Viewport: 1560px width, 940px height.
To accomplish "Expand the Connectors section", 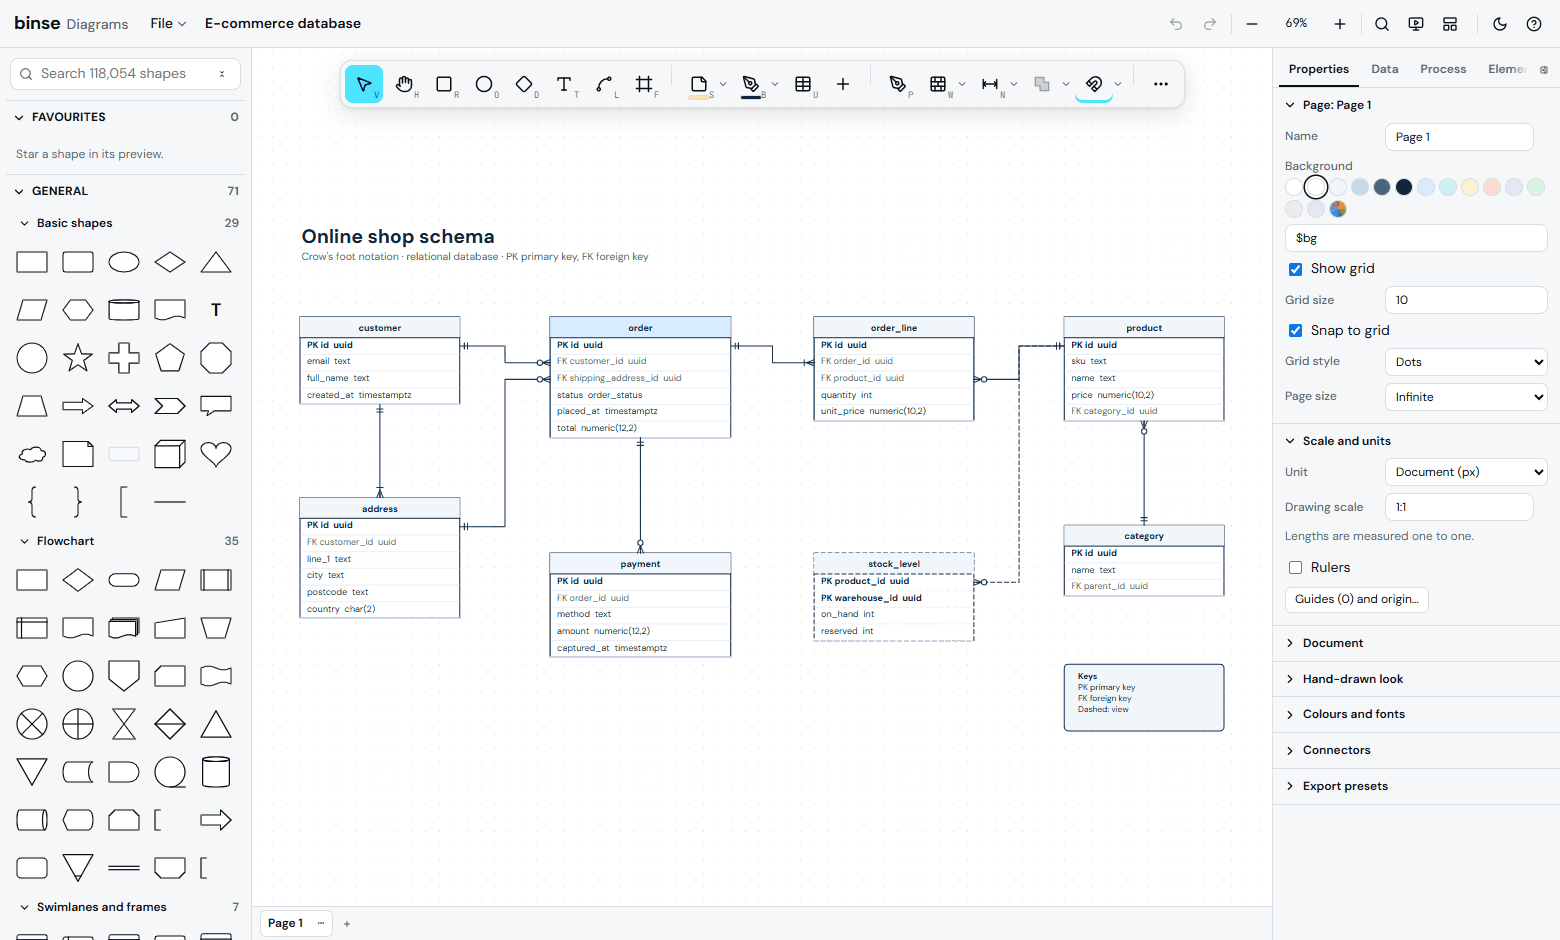I will [1416, 750].
